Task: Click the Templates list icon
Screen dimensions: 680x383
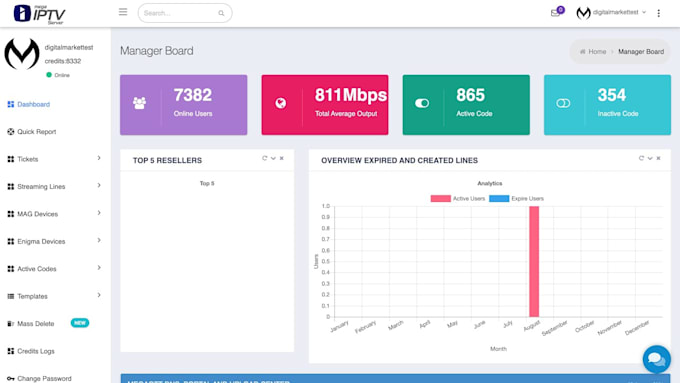Action: tap(10, 296)
